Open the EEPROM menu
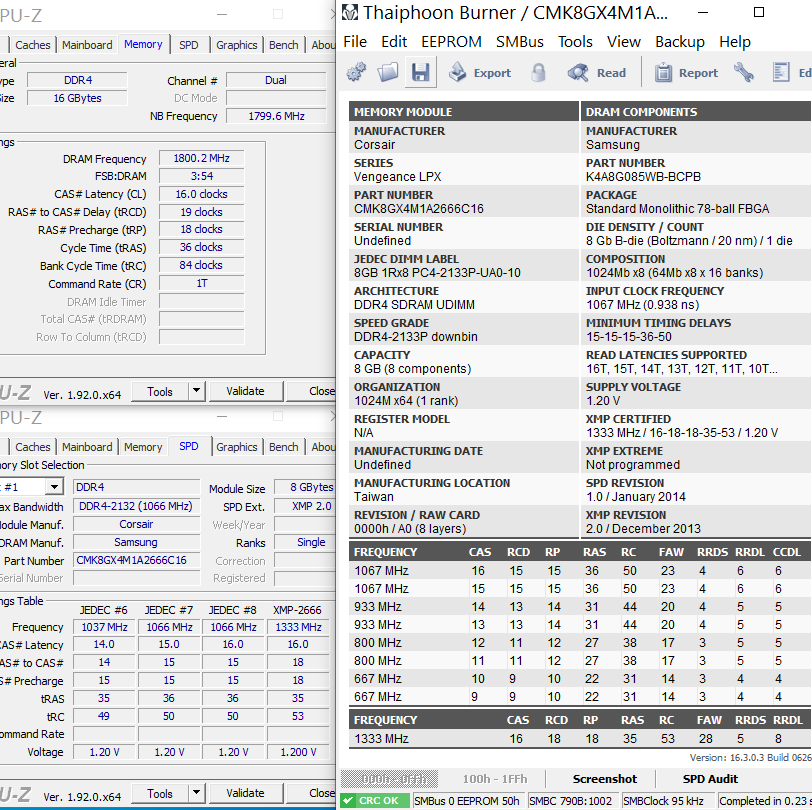812x810 pixels. pos(451,41)
